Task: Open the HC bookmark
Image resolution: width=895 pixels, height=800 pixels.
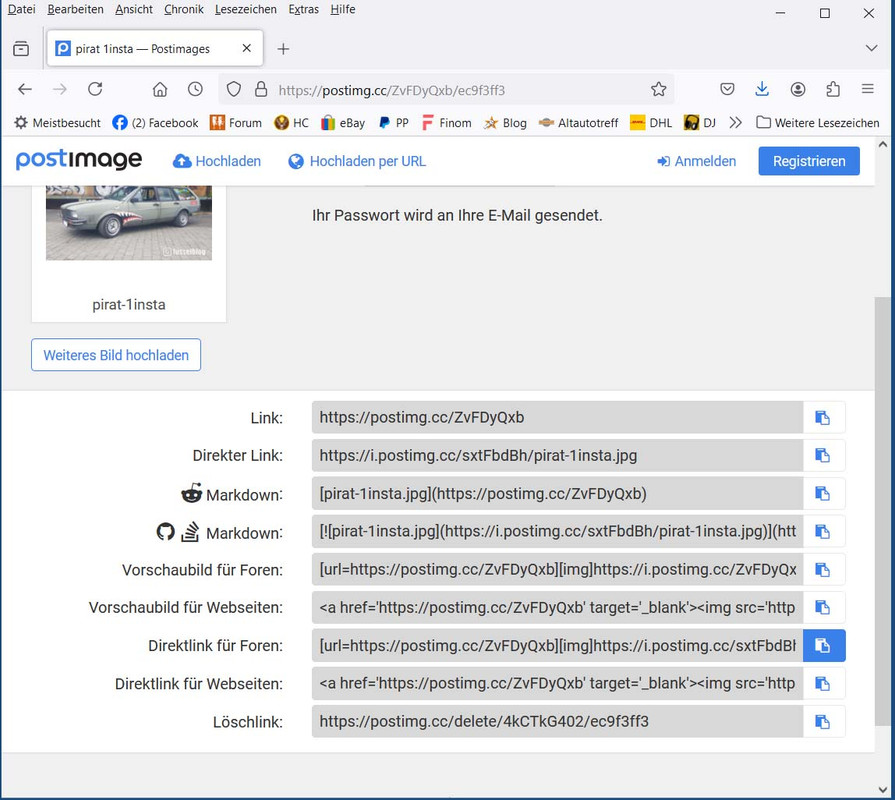Action: point(292,123)
